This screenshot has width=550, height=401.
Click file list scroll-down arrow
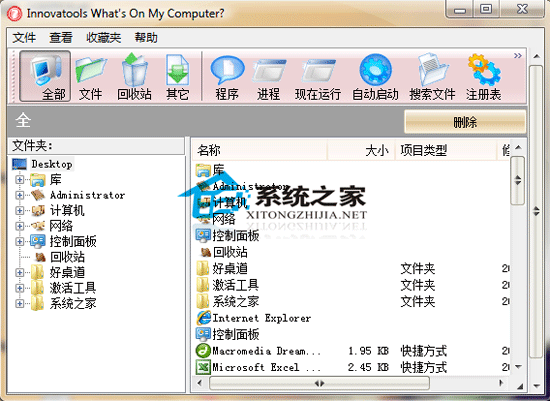519,367
